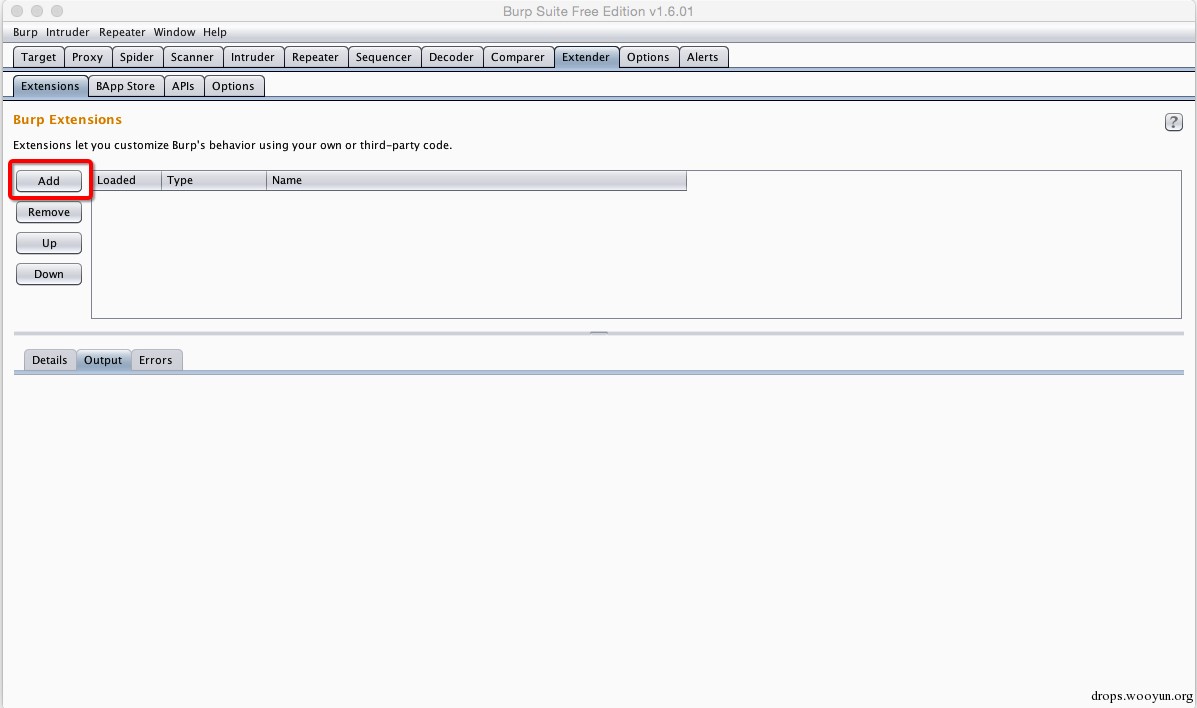
Task: Open the Window menu
Action: tap(174, 32)
